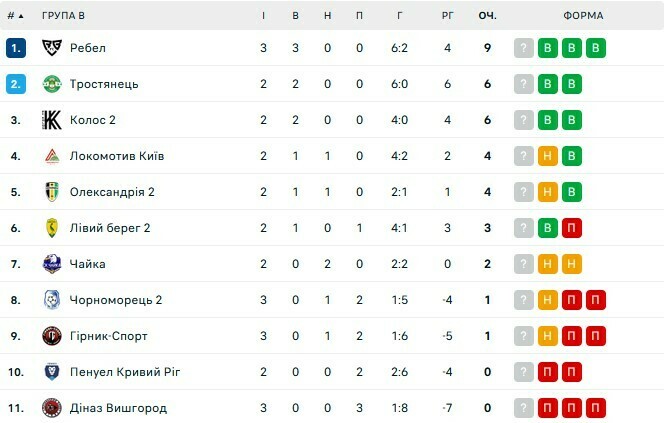669x423 pixels.
Task: Click the ФОРМА column header
Action: click(582, 16)
